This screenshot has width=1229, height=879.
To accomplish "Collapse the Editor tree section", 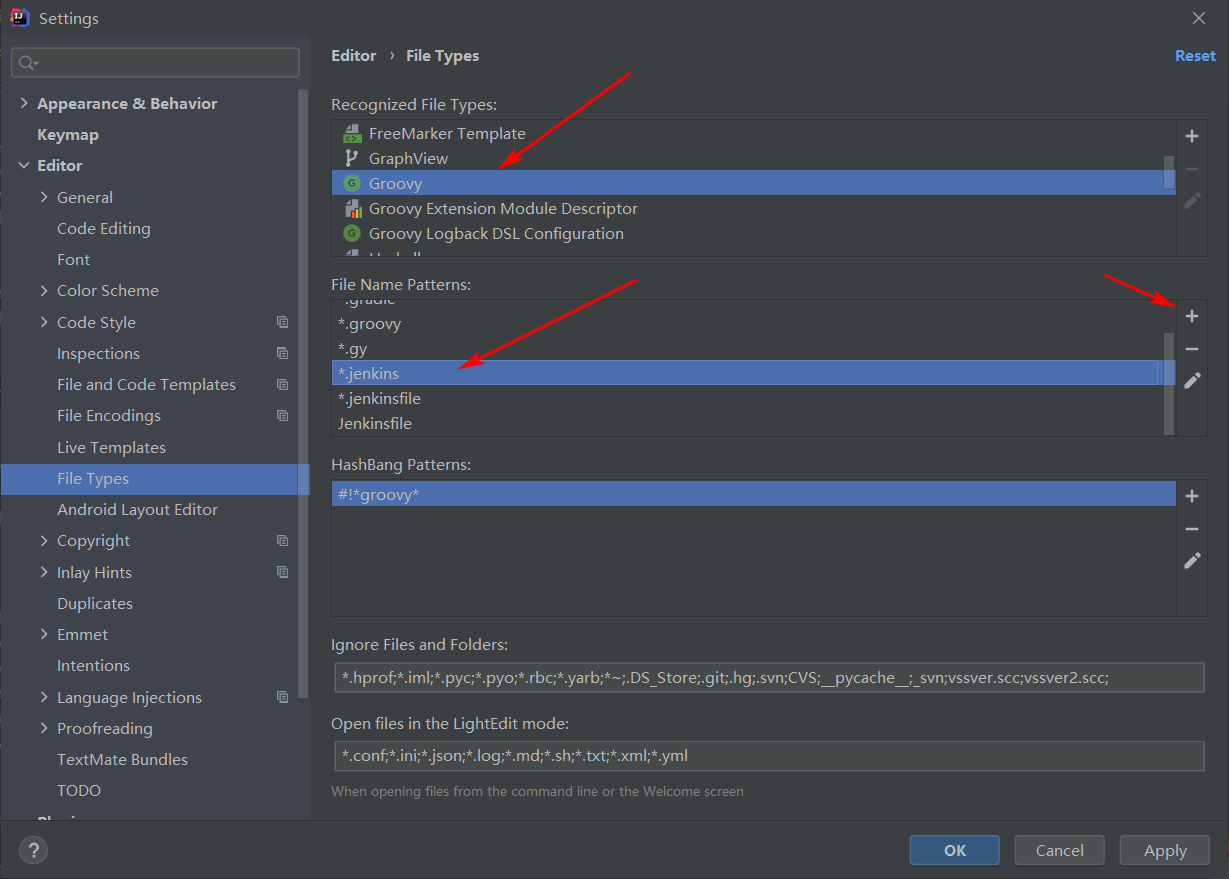I will (x=24, y=166).
